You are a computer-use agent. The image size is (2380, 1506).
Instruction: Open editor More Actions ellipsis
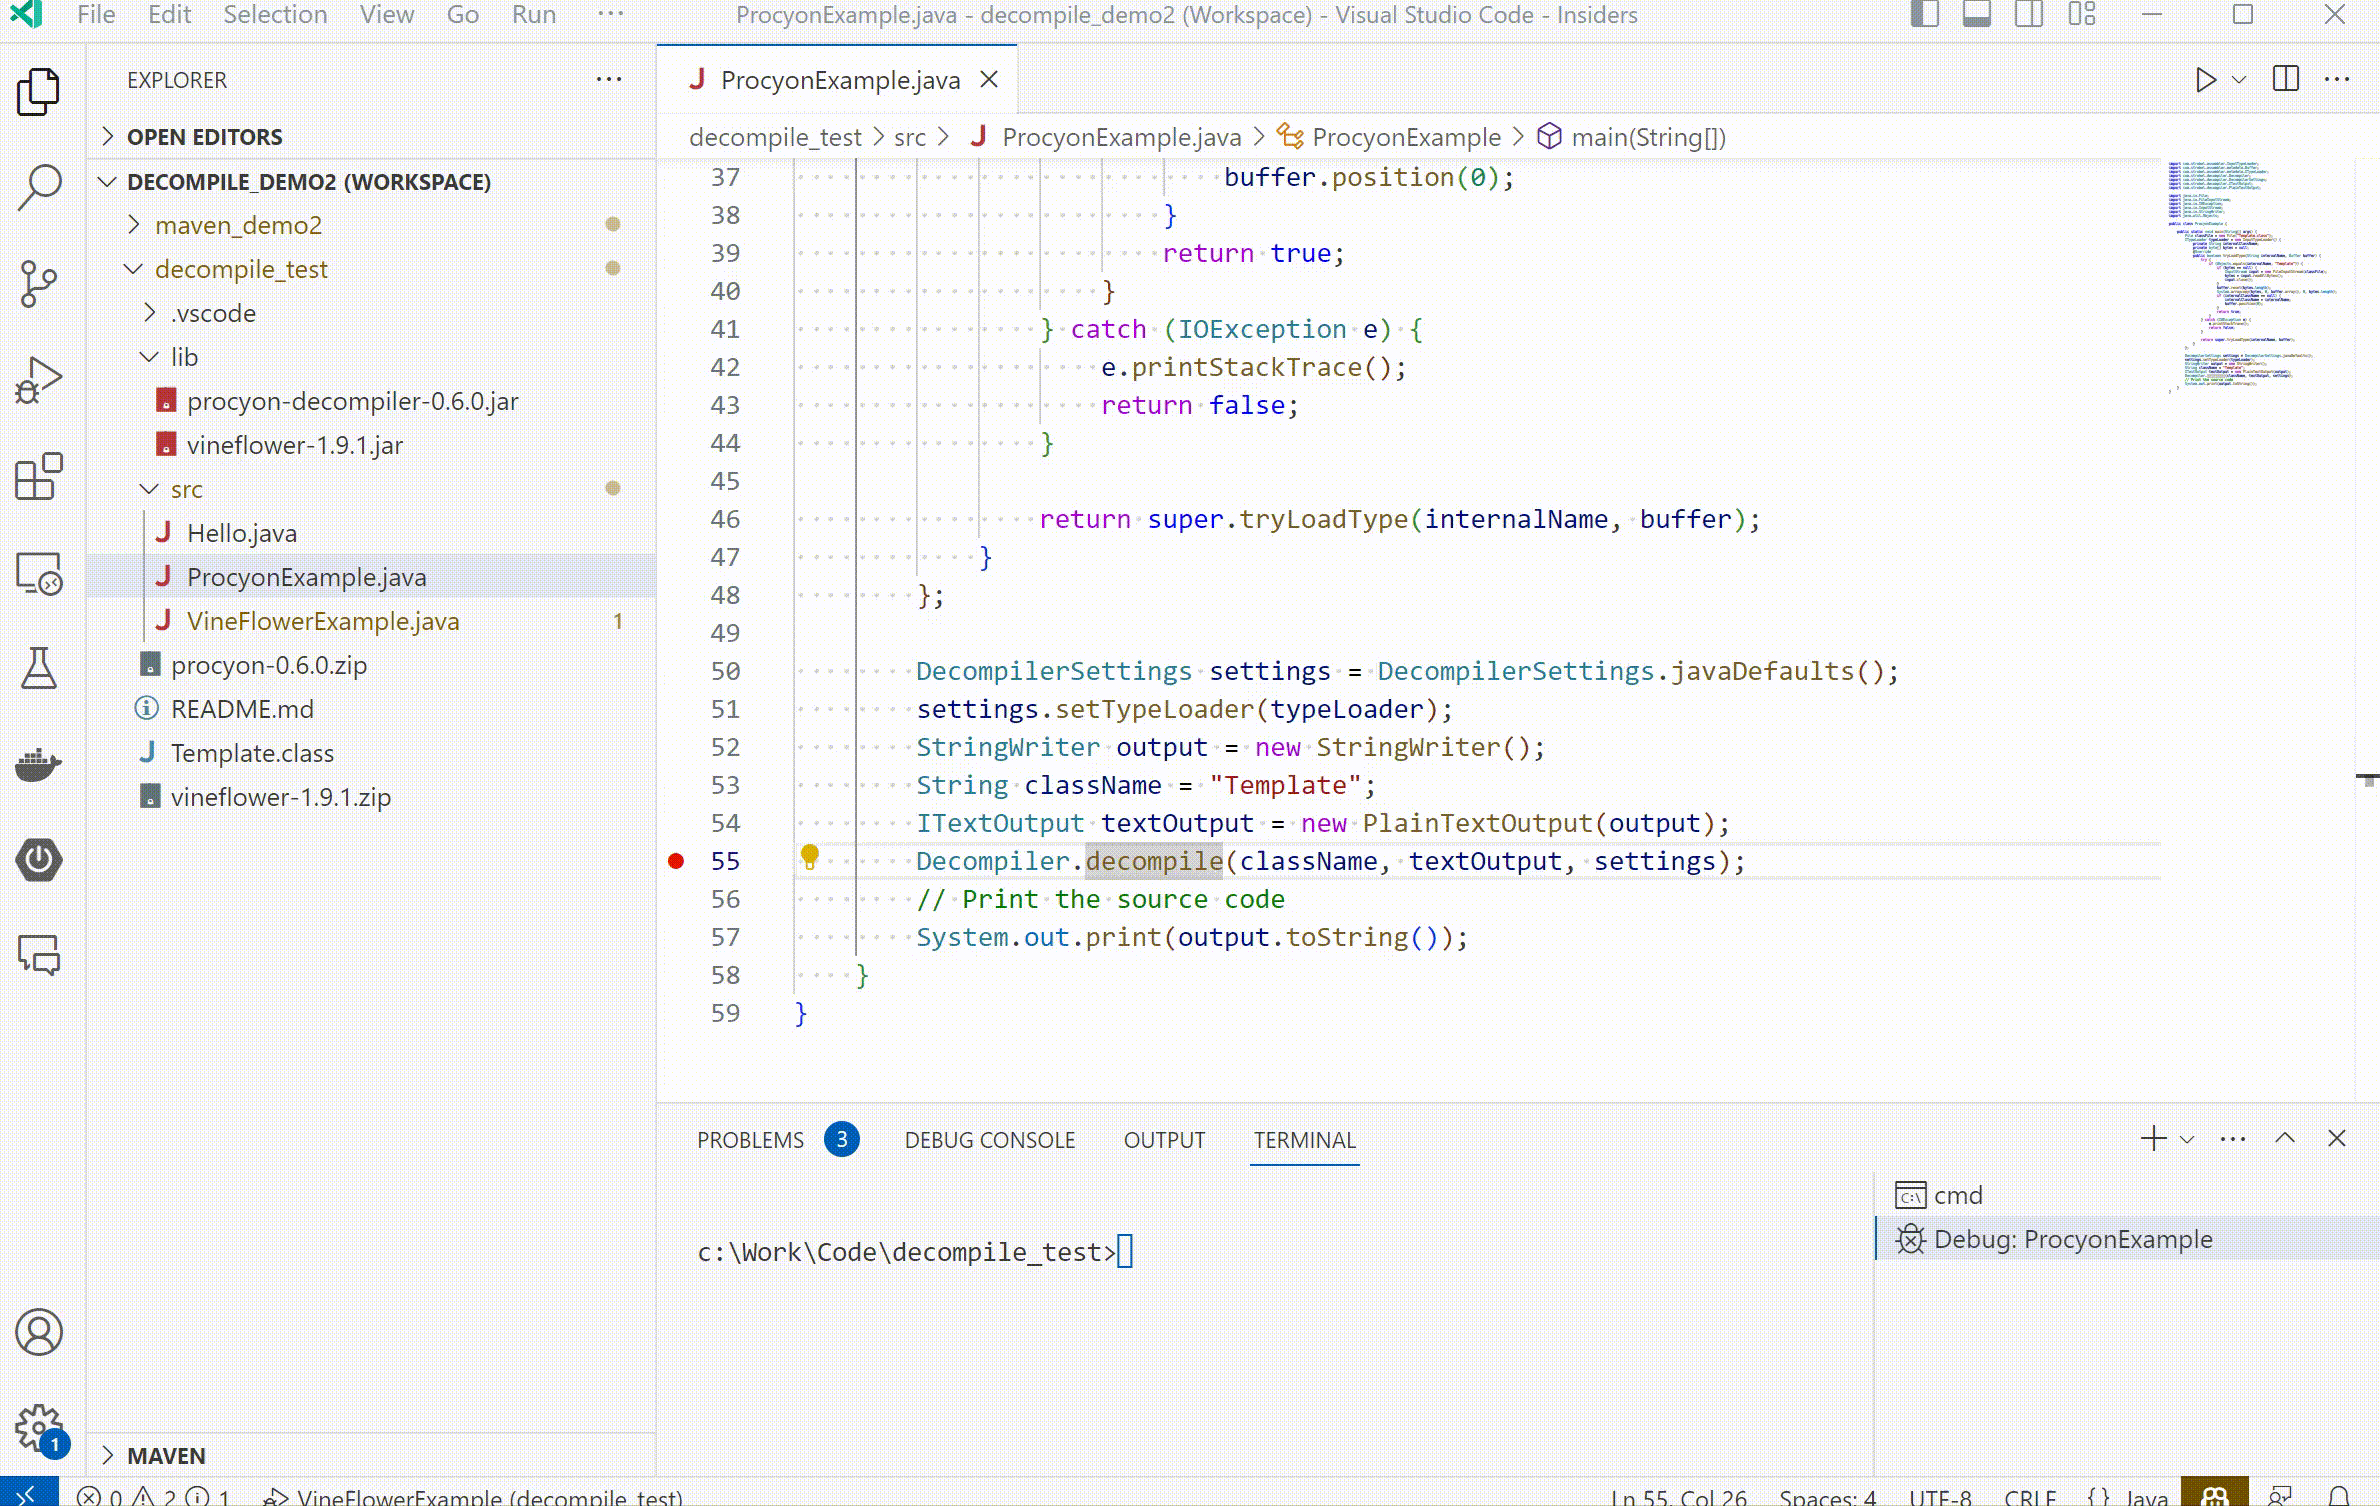pyautogui.click(x=2337, y=79)
